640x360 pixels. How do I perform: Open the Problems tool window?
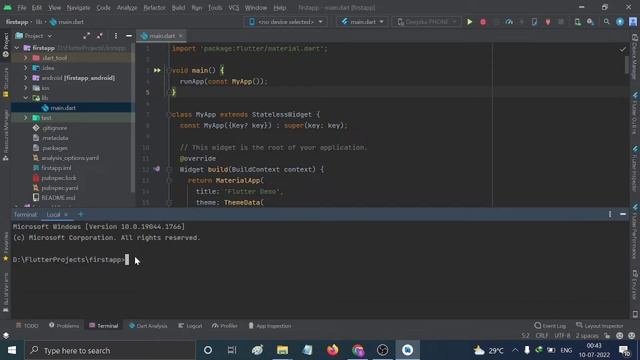[x=64, y=326]
